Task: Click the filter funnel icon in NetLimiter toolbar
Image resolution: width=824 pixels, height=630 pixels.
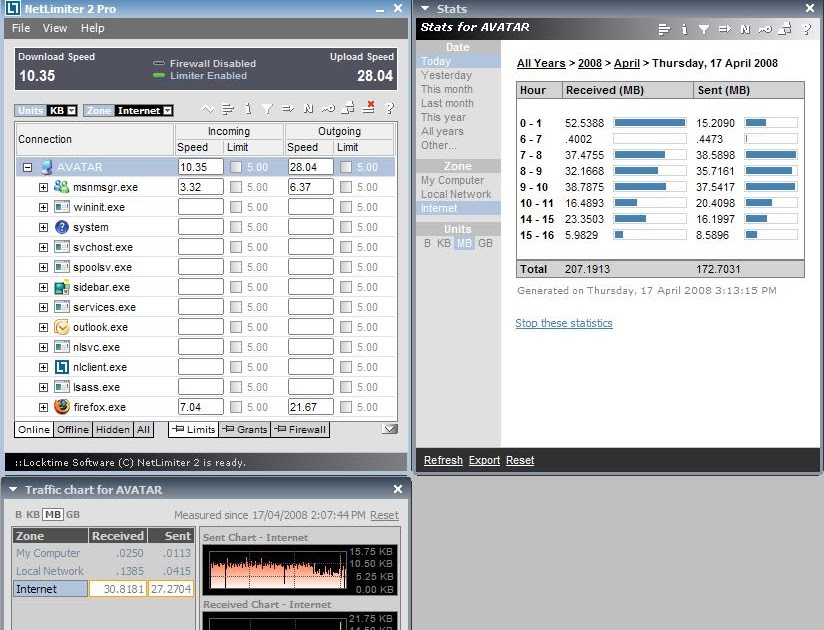Action: (267, 109)
